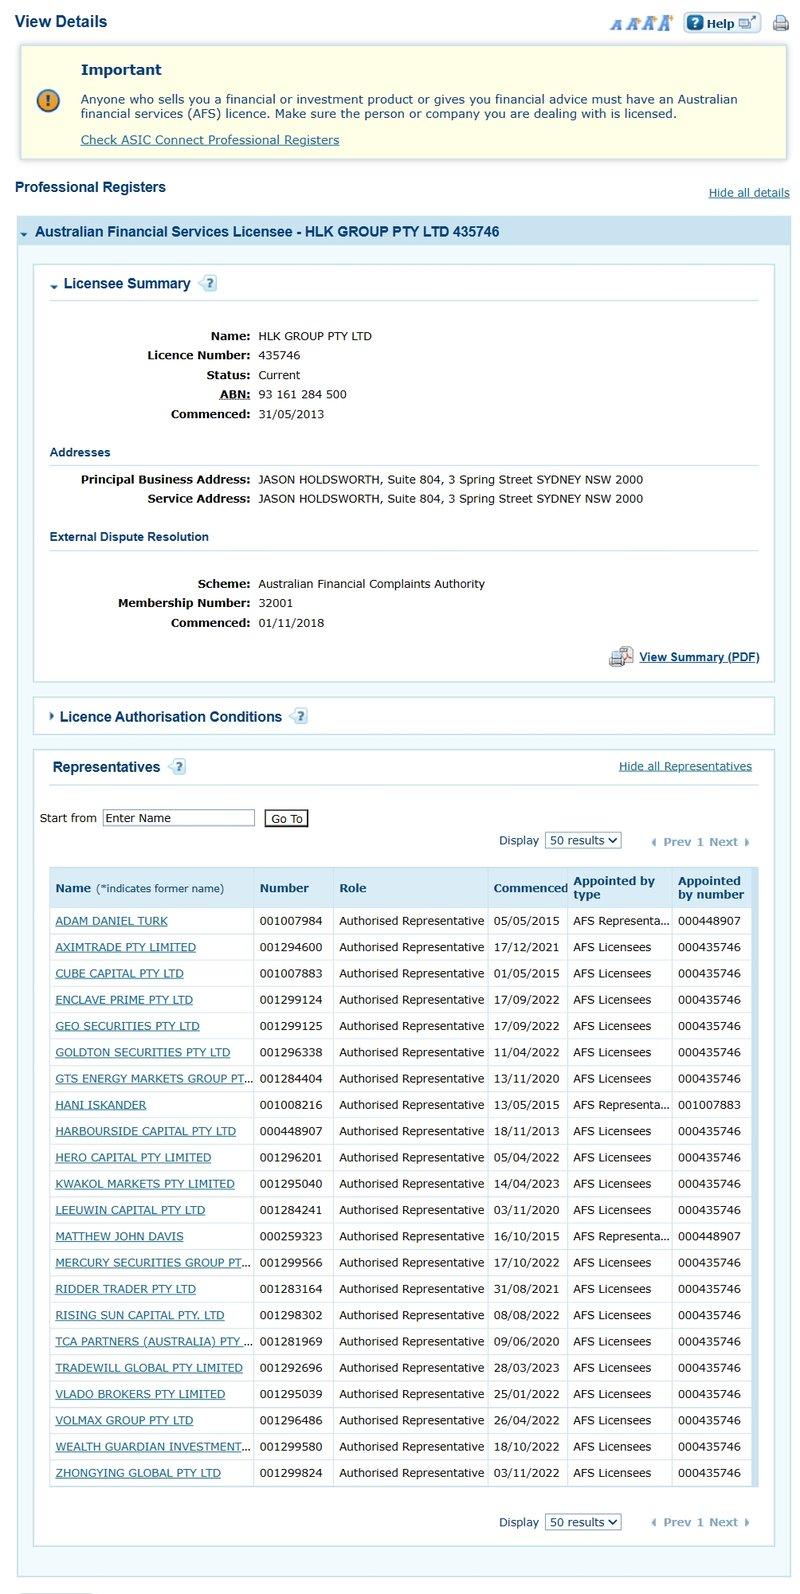800x1594 pixels.
Task: Select ABN value 93 161 284 500
Action: [x=302, y=395]
